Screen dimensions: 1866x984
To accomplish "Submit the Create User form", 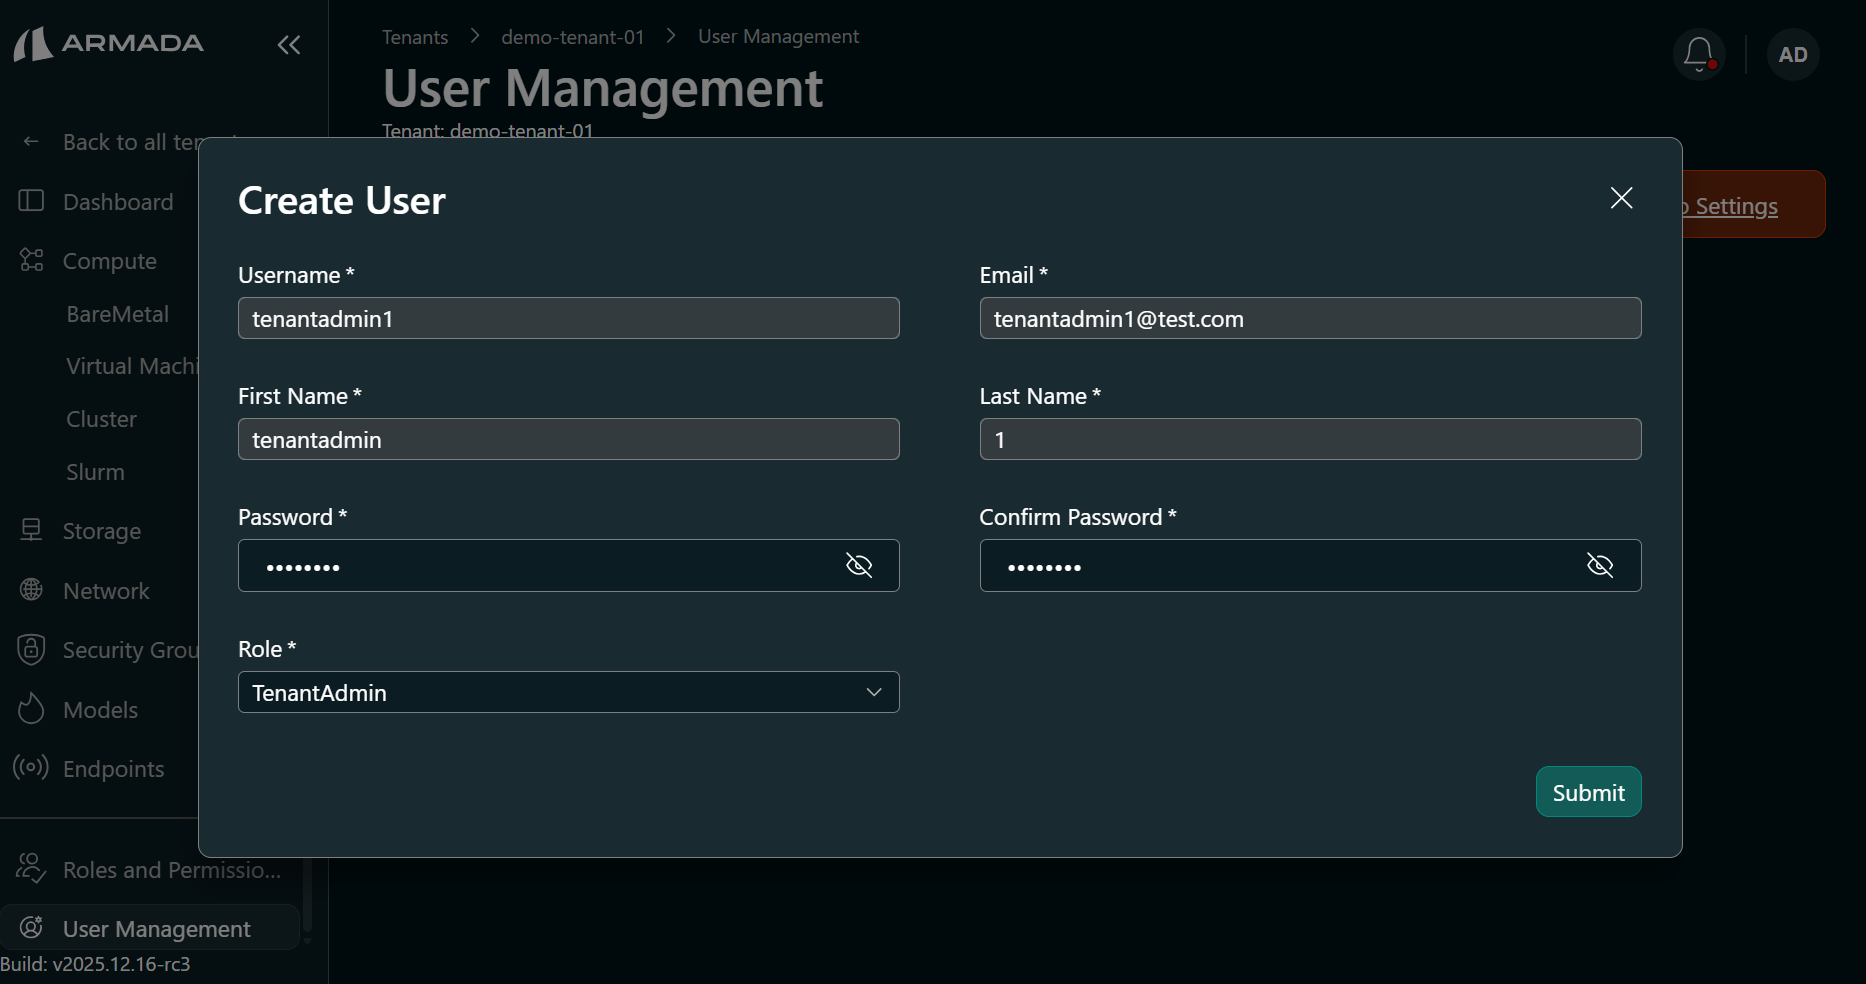I will pos(1587,792).
